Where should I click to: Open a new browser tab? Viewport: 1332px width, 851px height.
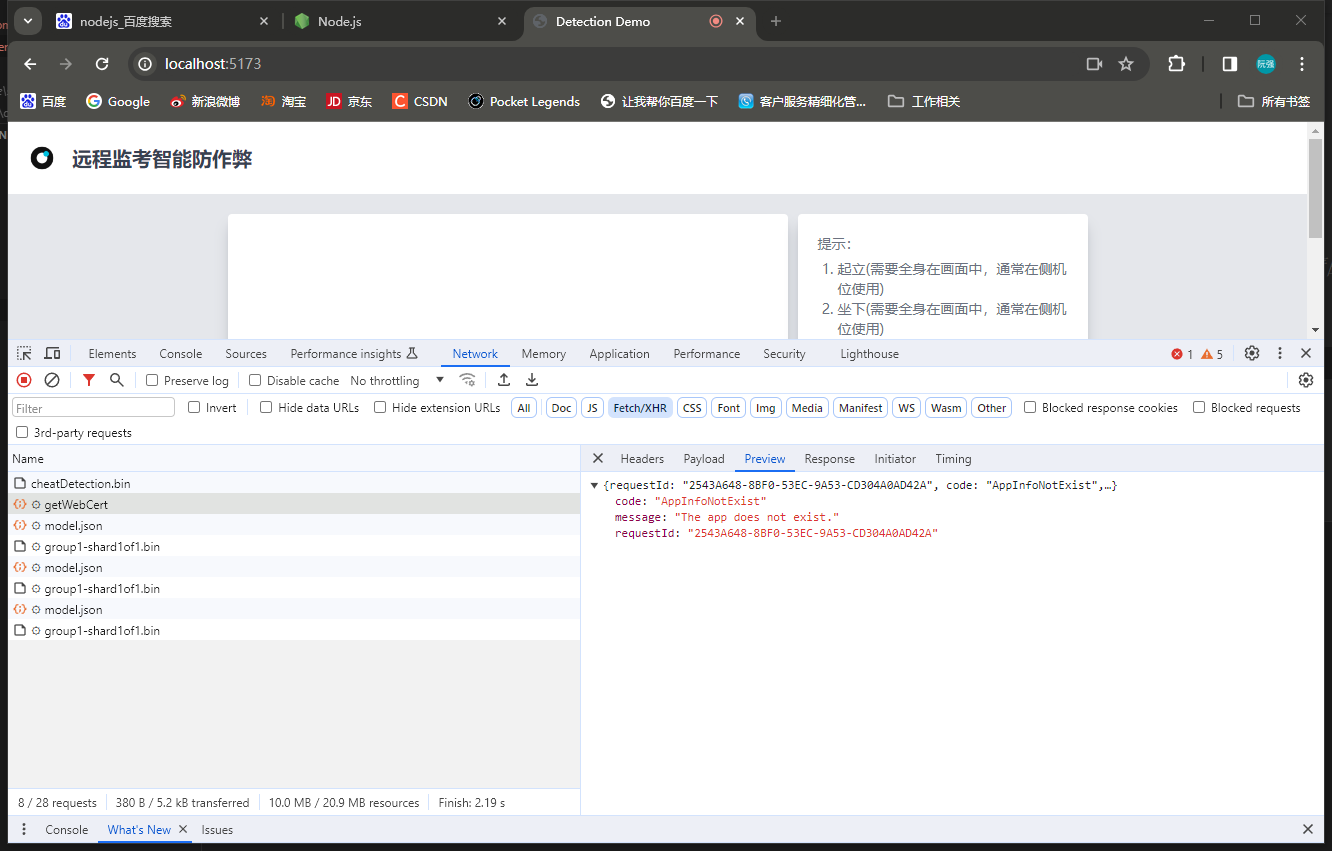pyautogui.click(x=776, y=21)
